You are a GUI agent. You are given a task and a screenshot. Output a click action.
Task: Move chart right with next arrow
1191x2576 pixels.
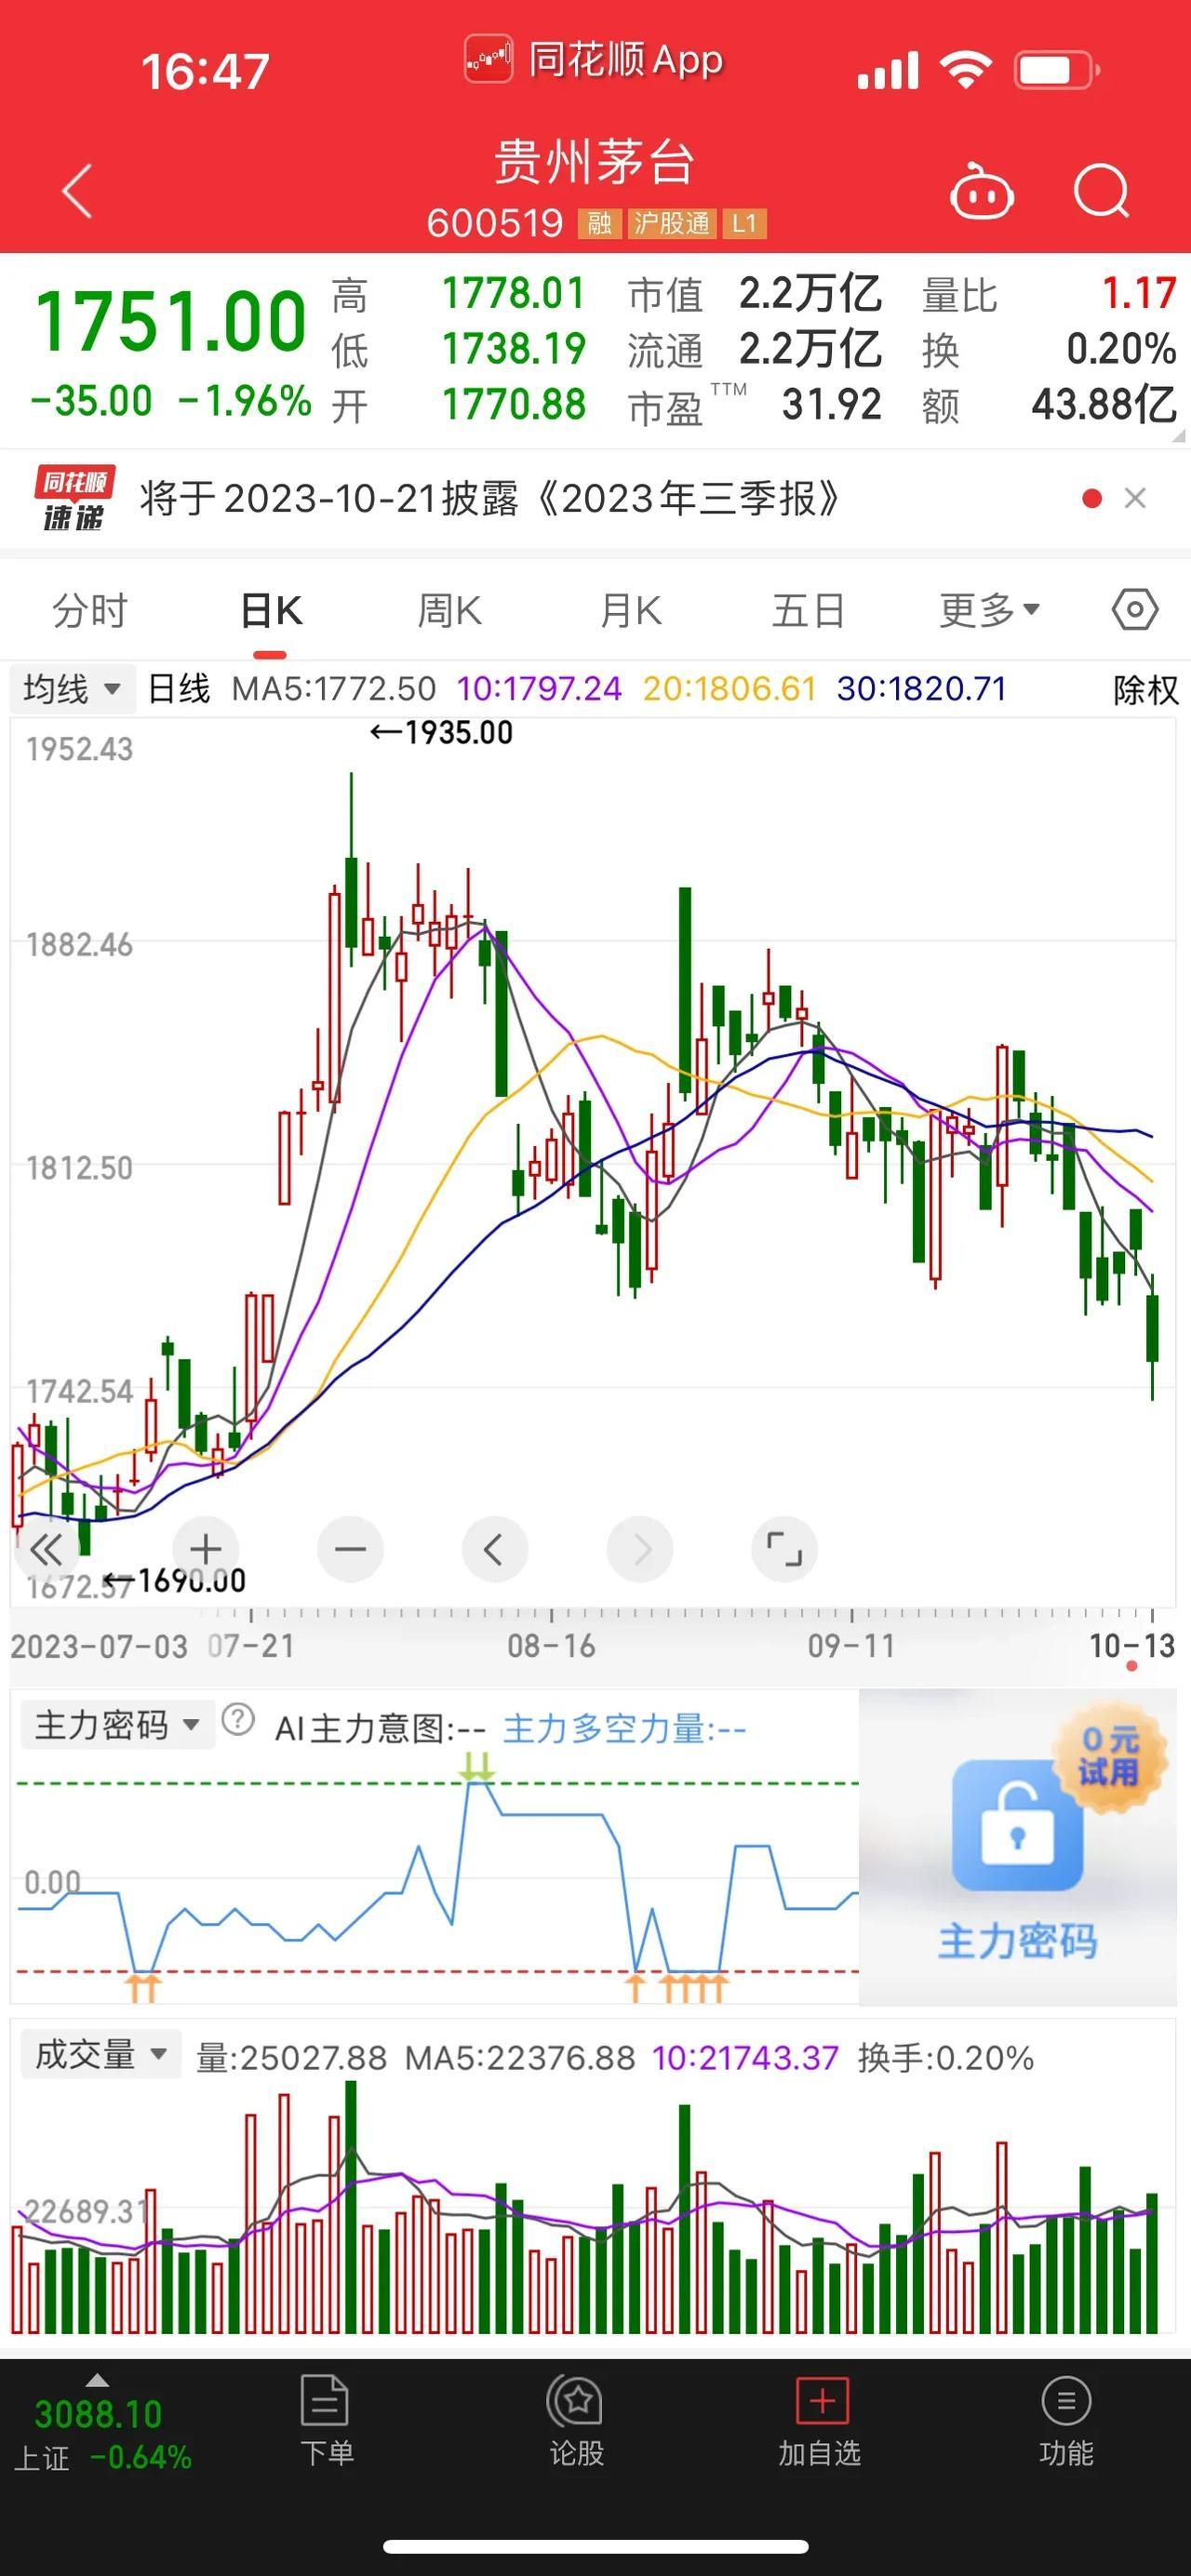click(x=640, y=1550)
